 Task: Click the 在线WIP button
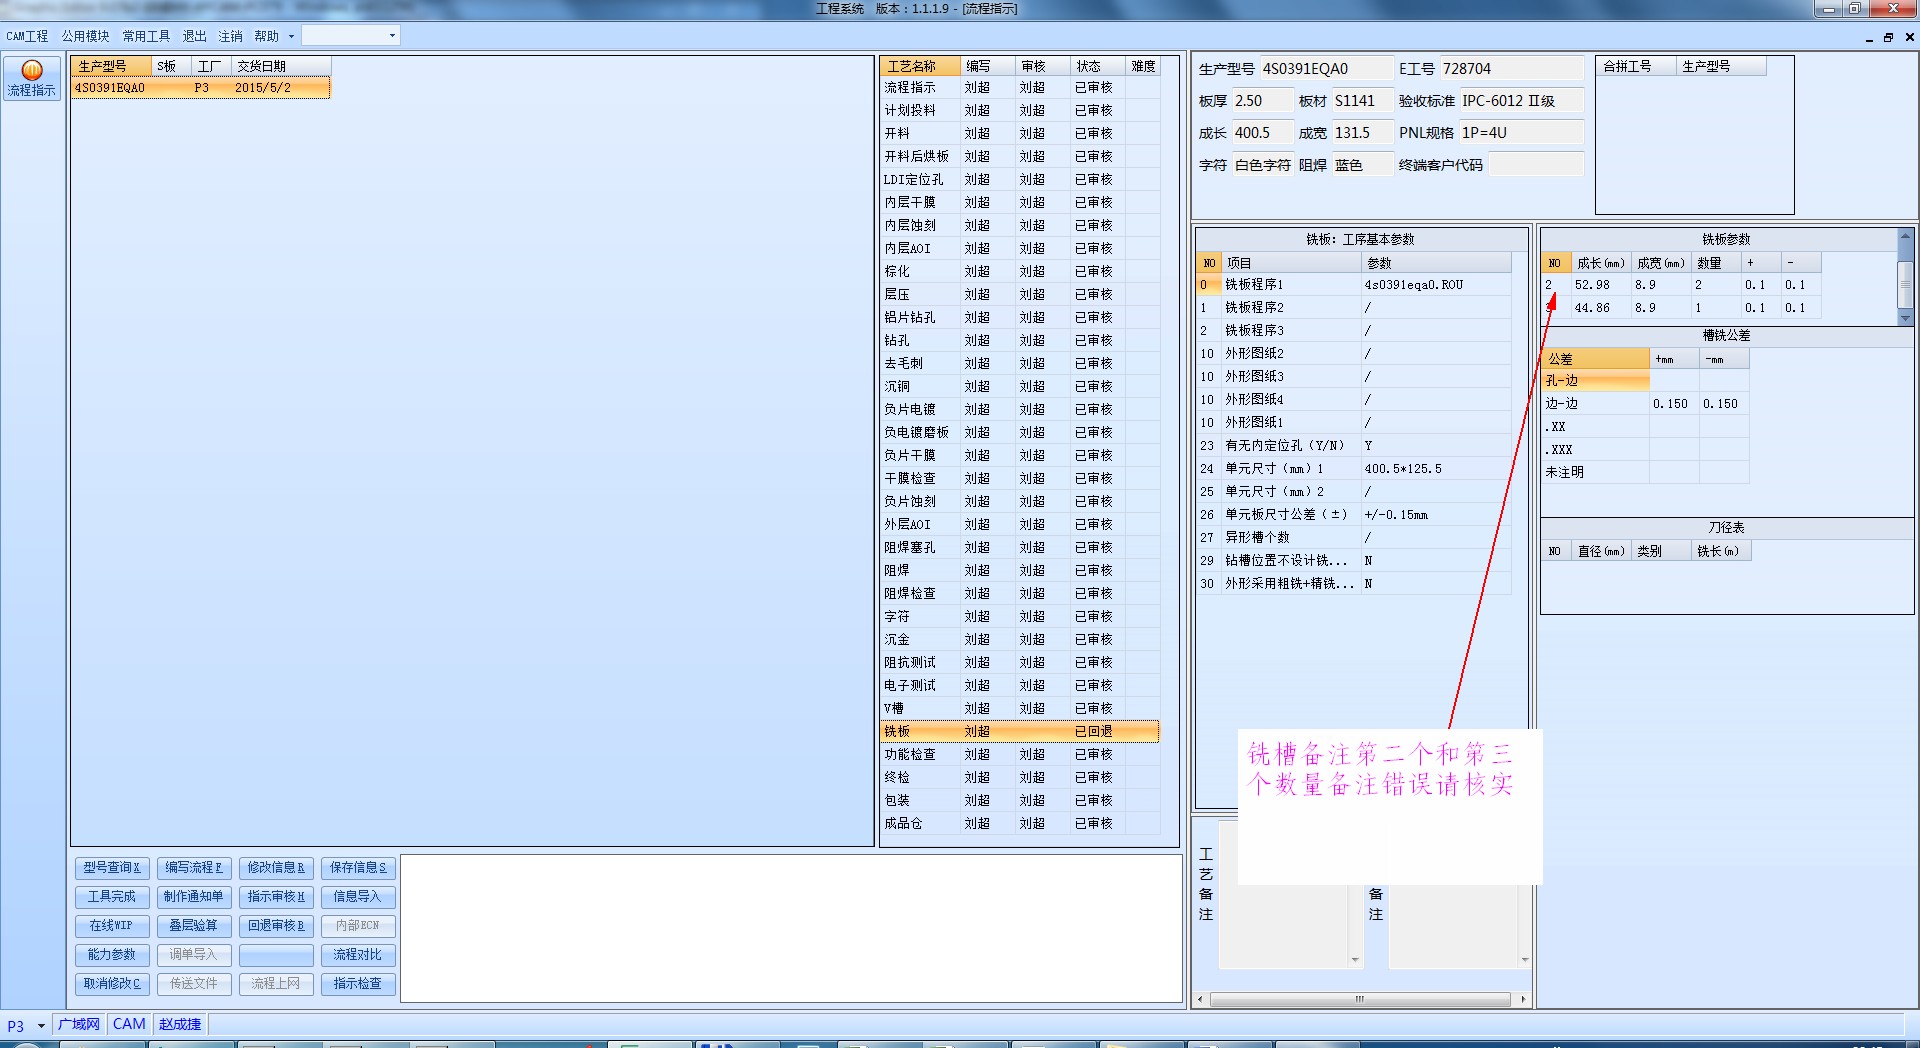click(x=111, y=926)
